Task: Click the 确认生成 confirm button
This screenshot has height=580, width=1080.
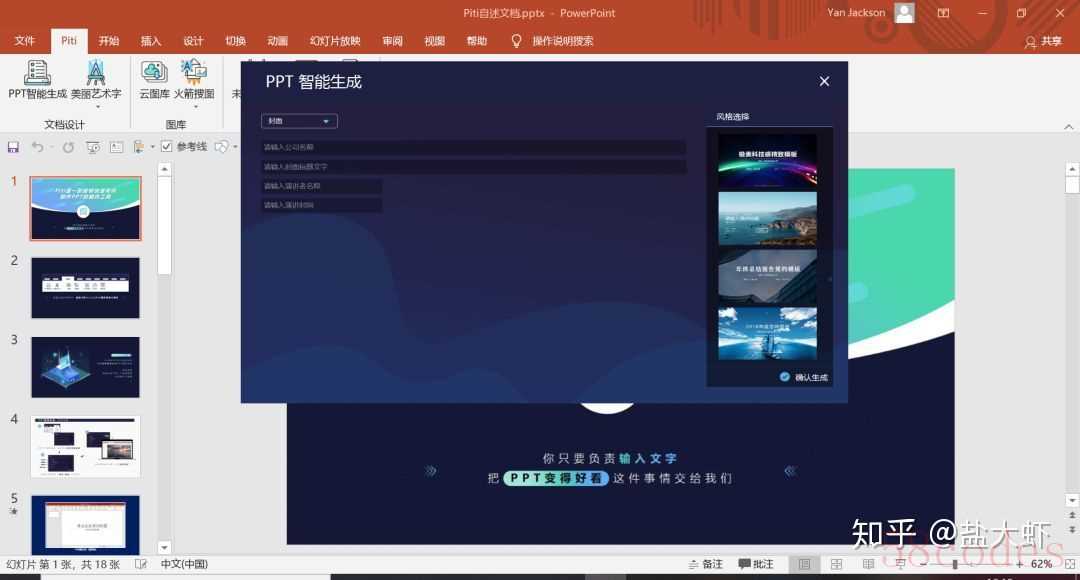Action: pos(804,377)
